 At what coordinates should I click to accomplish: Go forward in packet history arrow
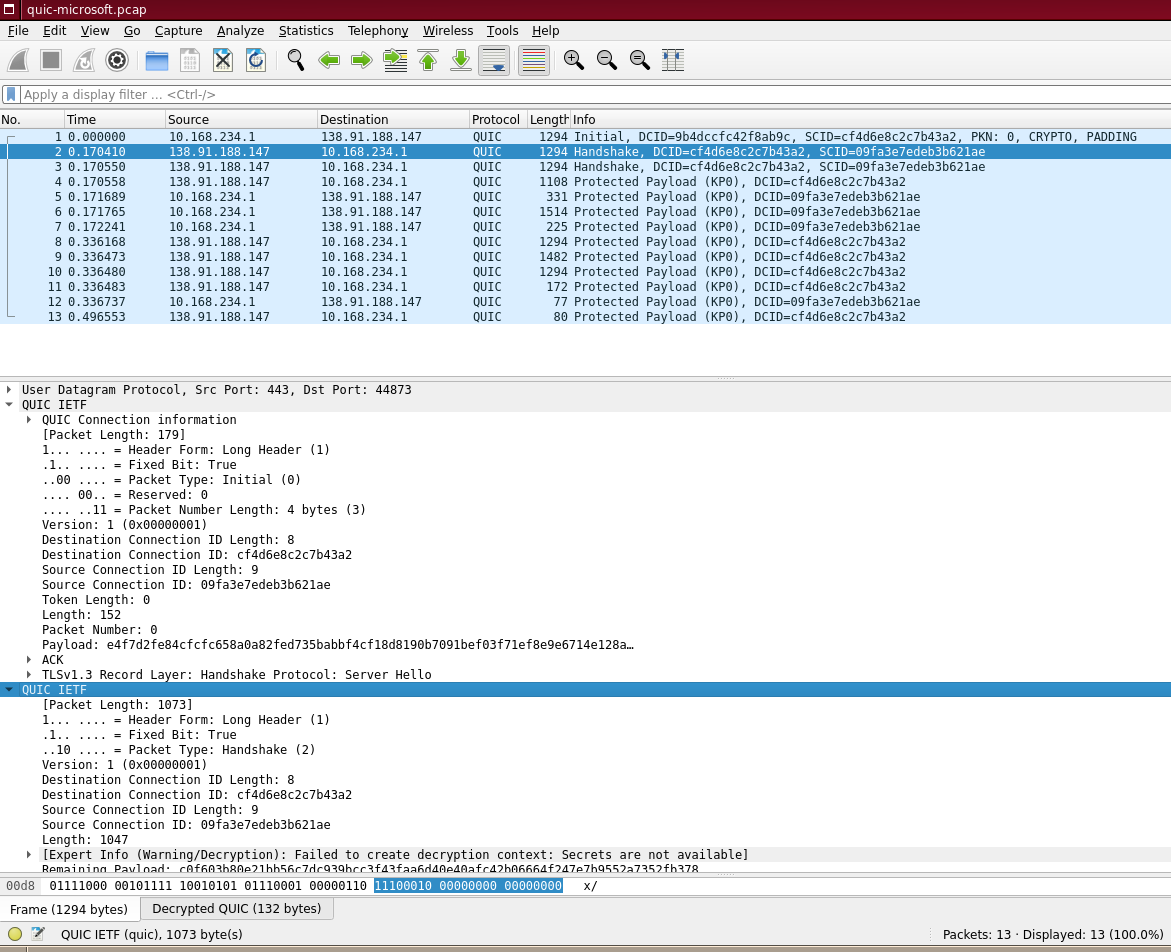click(361, 60)
